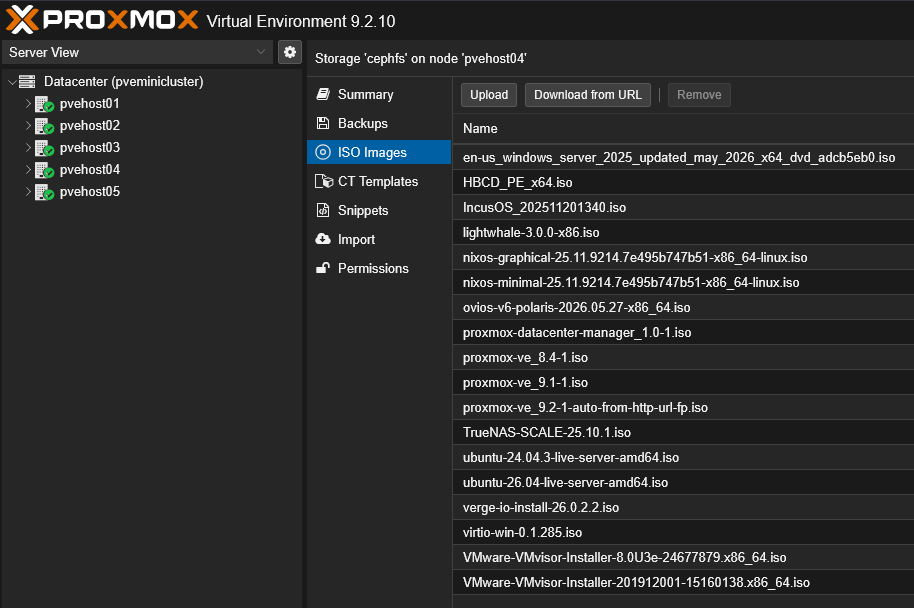Expand the pvehost01 node
The image size is (914, 608).
pyautogui.click(x=28, y=104)
